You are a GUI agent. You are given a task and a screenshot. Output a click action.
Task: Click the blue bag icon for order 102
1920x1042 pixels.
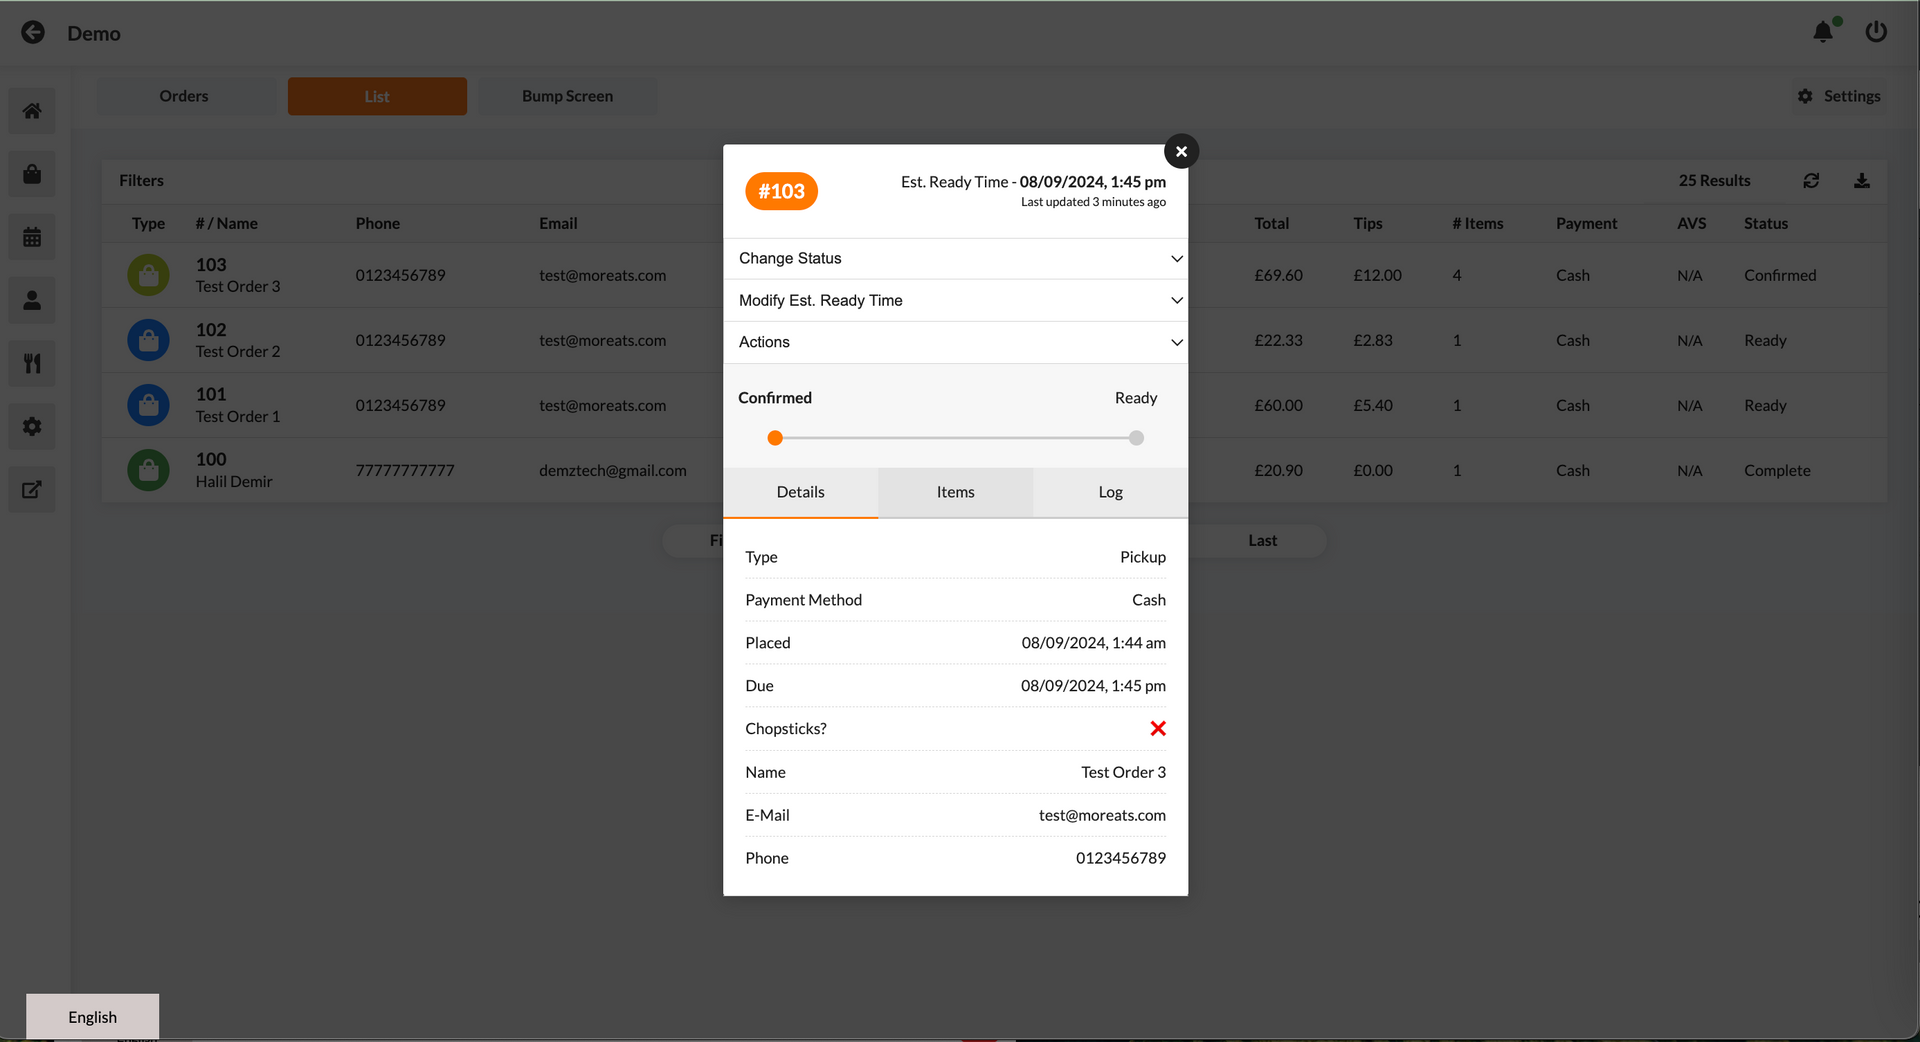click(147, 340)
